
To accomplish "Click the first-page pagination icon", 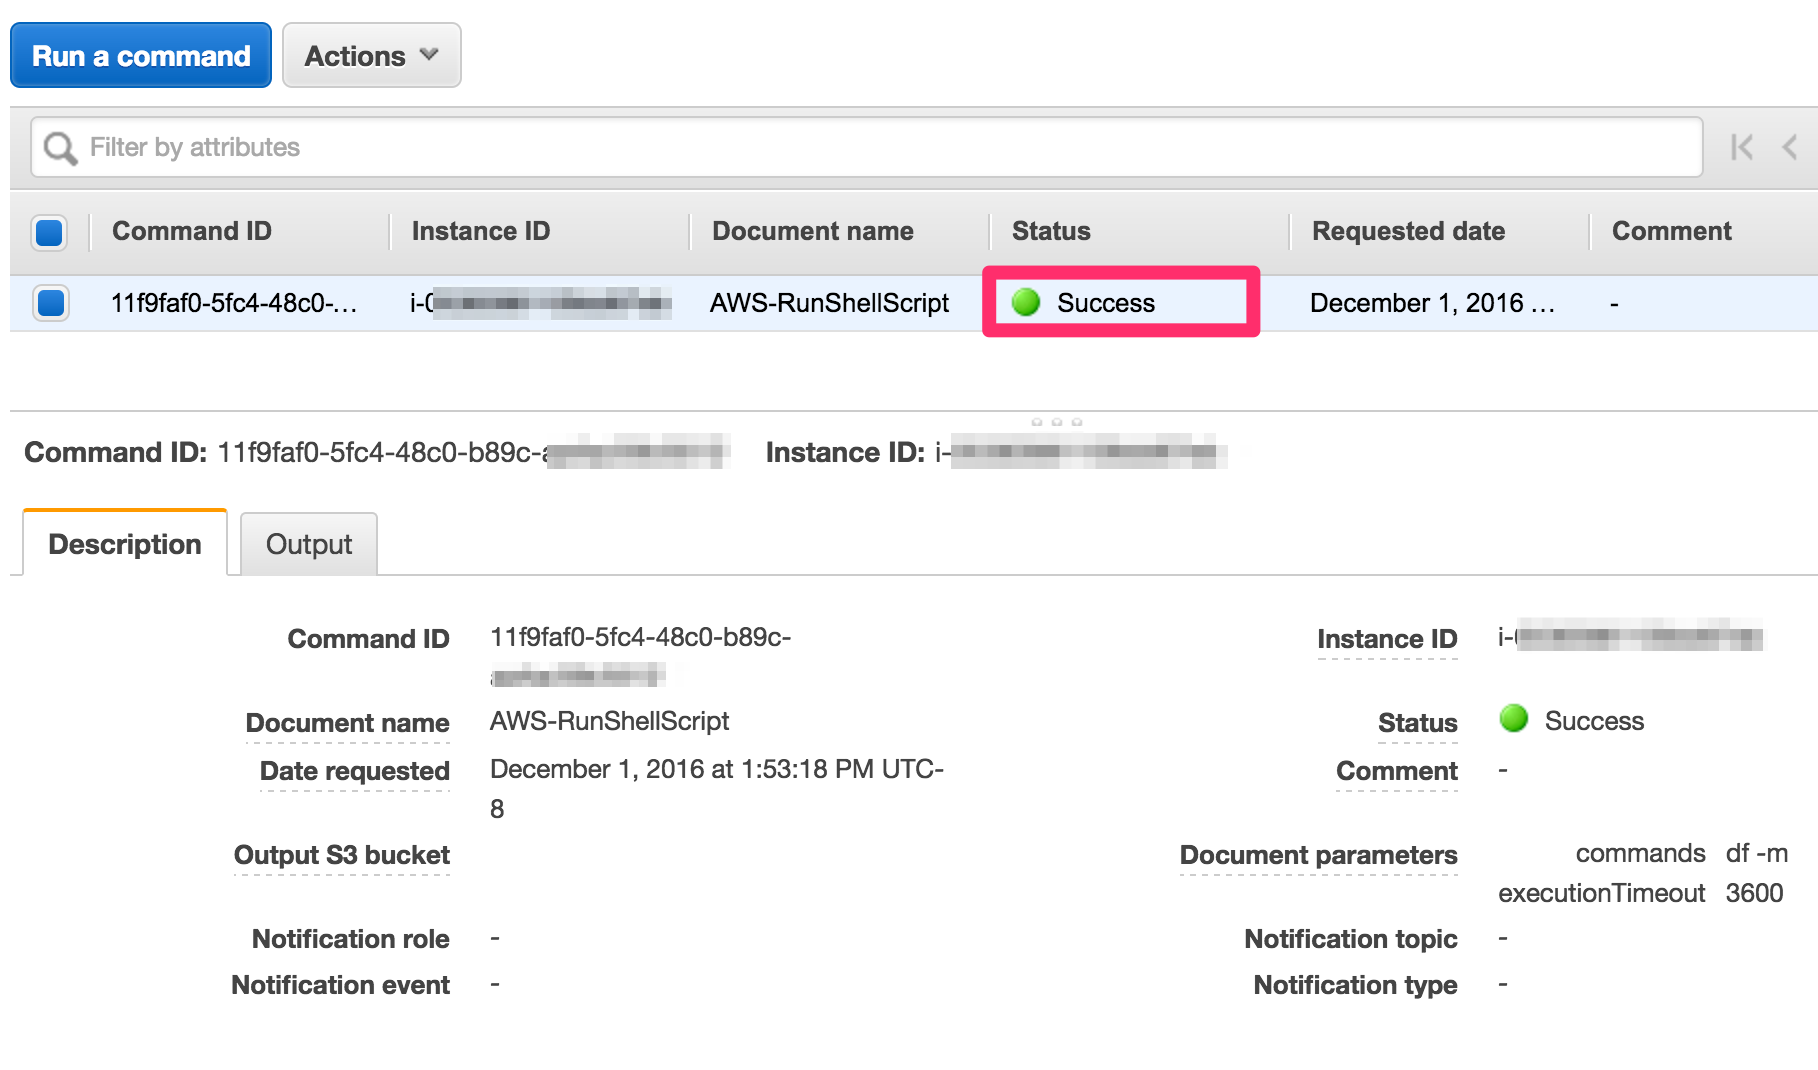I will pos(1740,147).
